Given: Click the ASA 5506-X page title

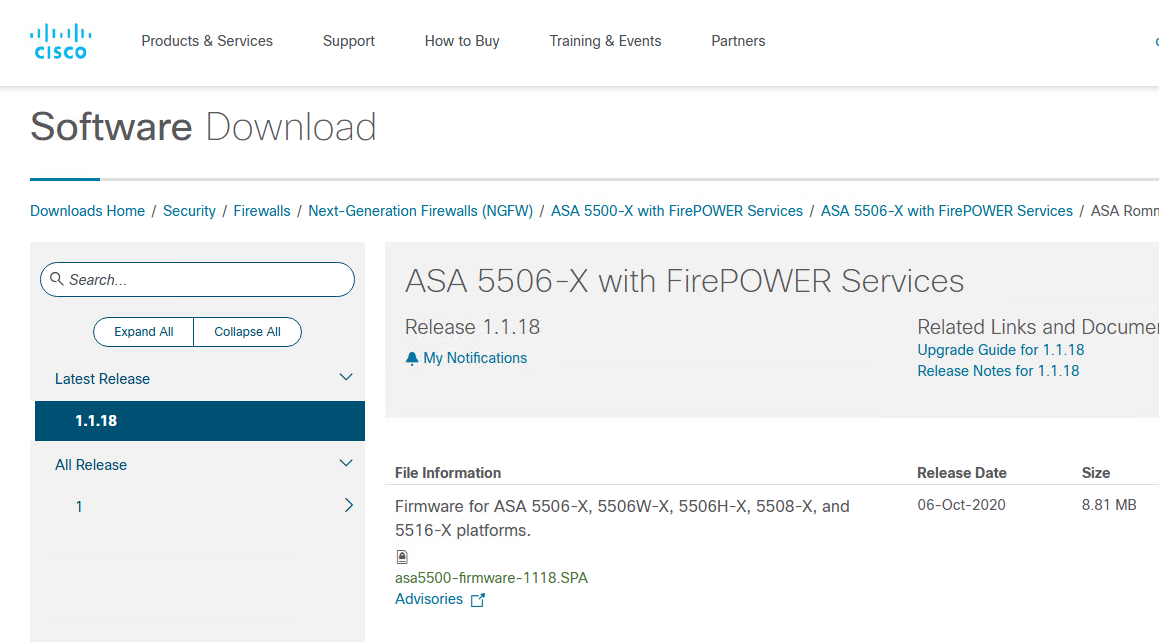Looking at the screenshot, I should (x=684, y=281).
